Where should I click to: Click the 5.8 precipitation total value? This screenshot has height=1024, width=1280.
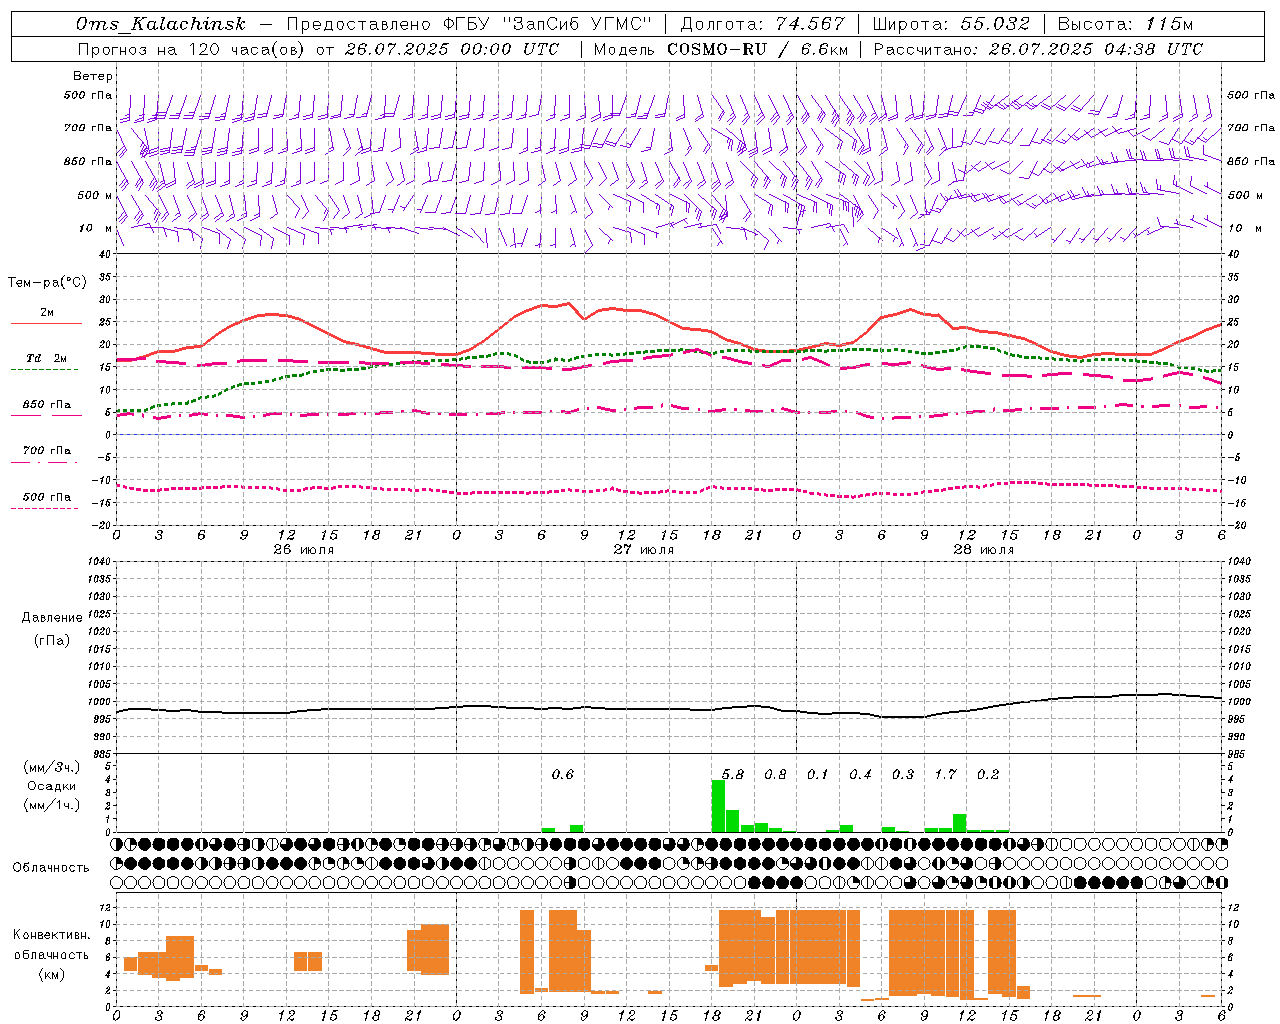(x=733, y=775)
